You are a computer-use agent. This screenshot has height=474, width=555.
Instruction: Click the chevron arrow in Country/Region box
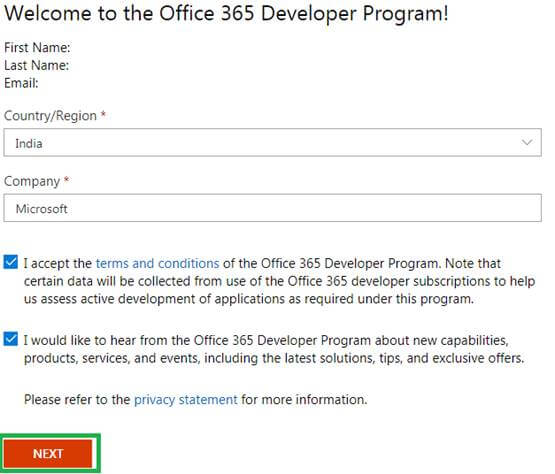tap(527, 143)
